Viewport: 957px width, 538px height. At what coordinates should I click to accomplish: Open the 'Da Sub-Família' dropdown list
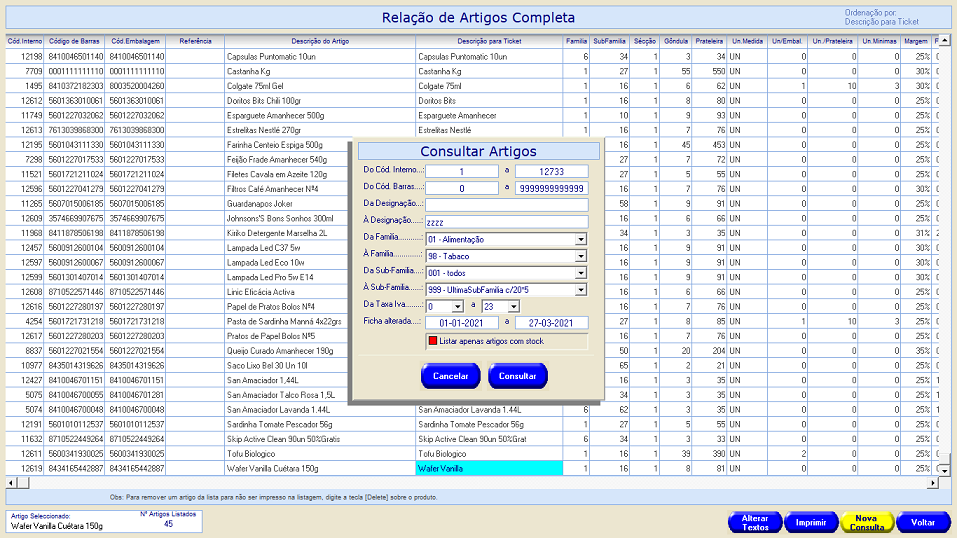point(580,273)
